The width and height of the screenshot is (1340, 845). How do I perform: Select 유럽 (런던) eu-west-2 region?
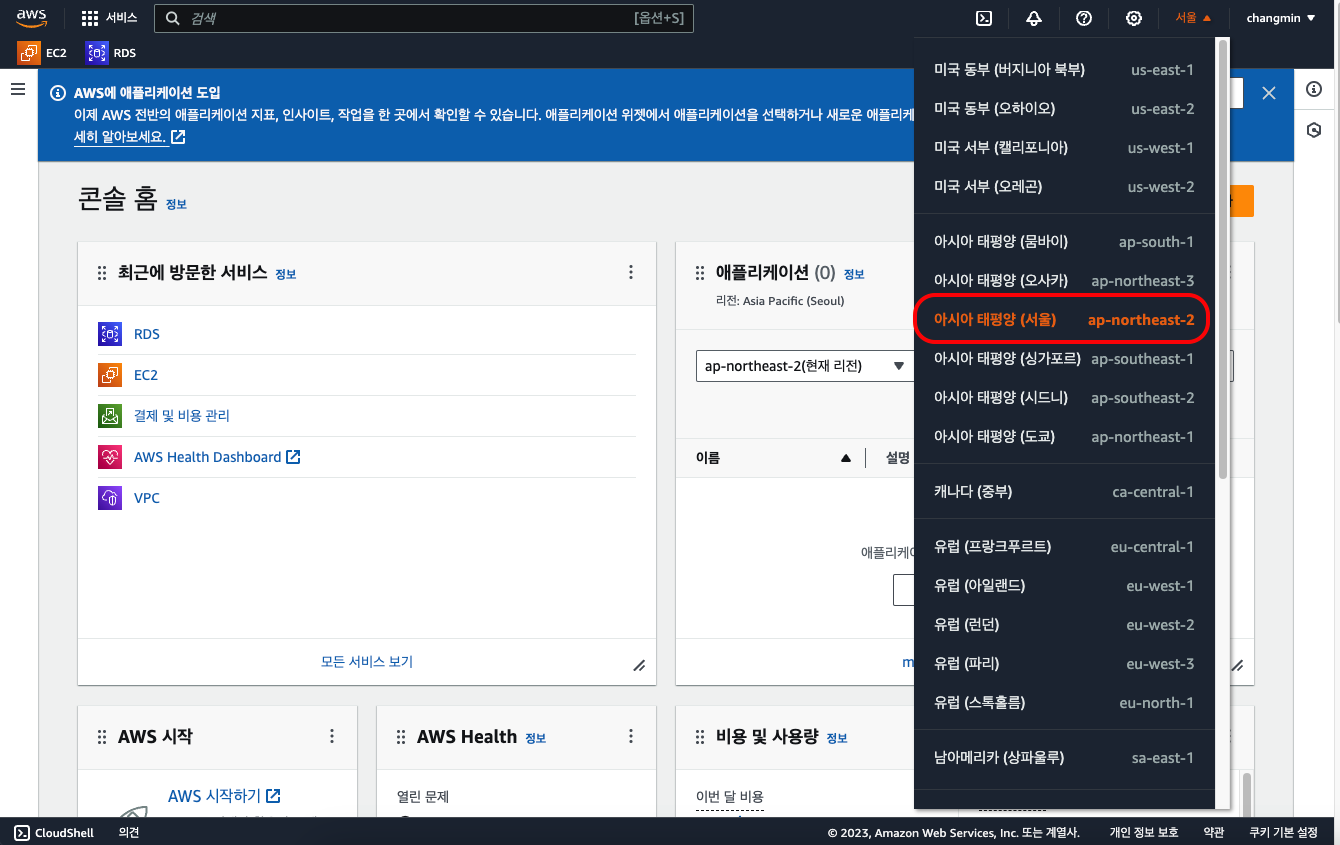[x=1064, y=625]
